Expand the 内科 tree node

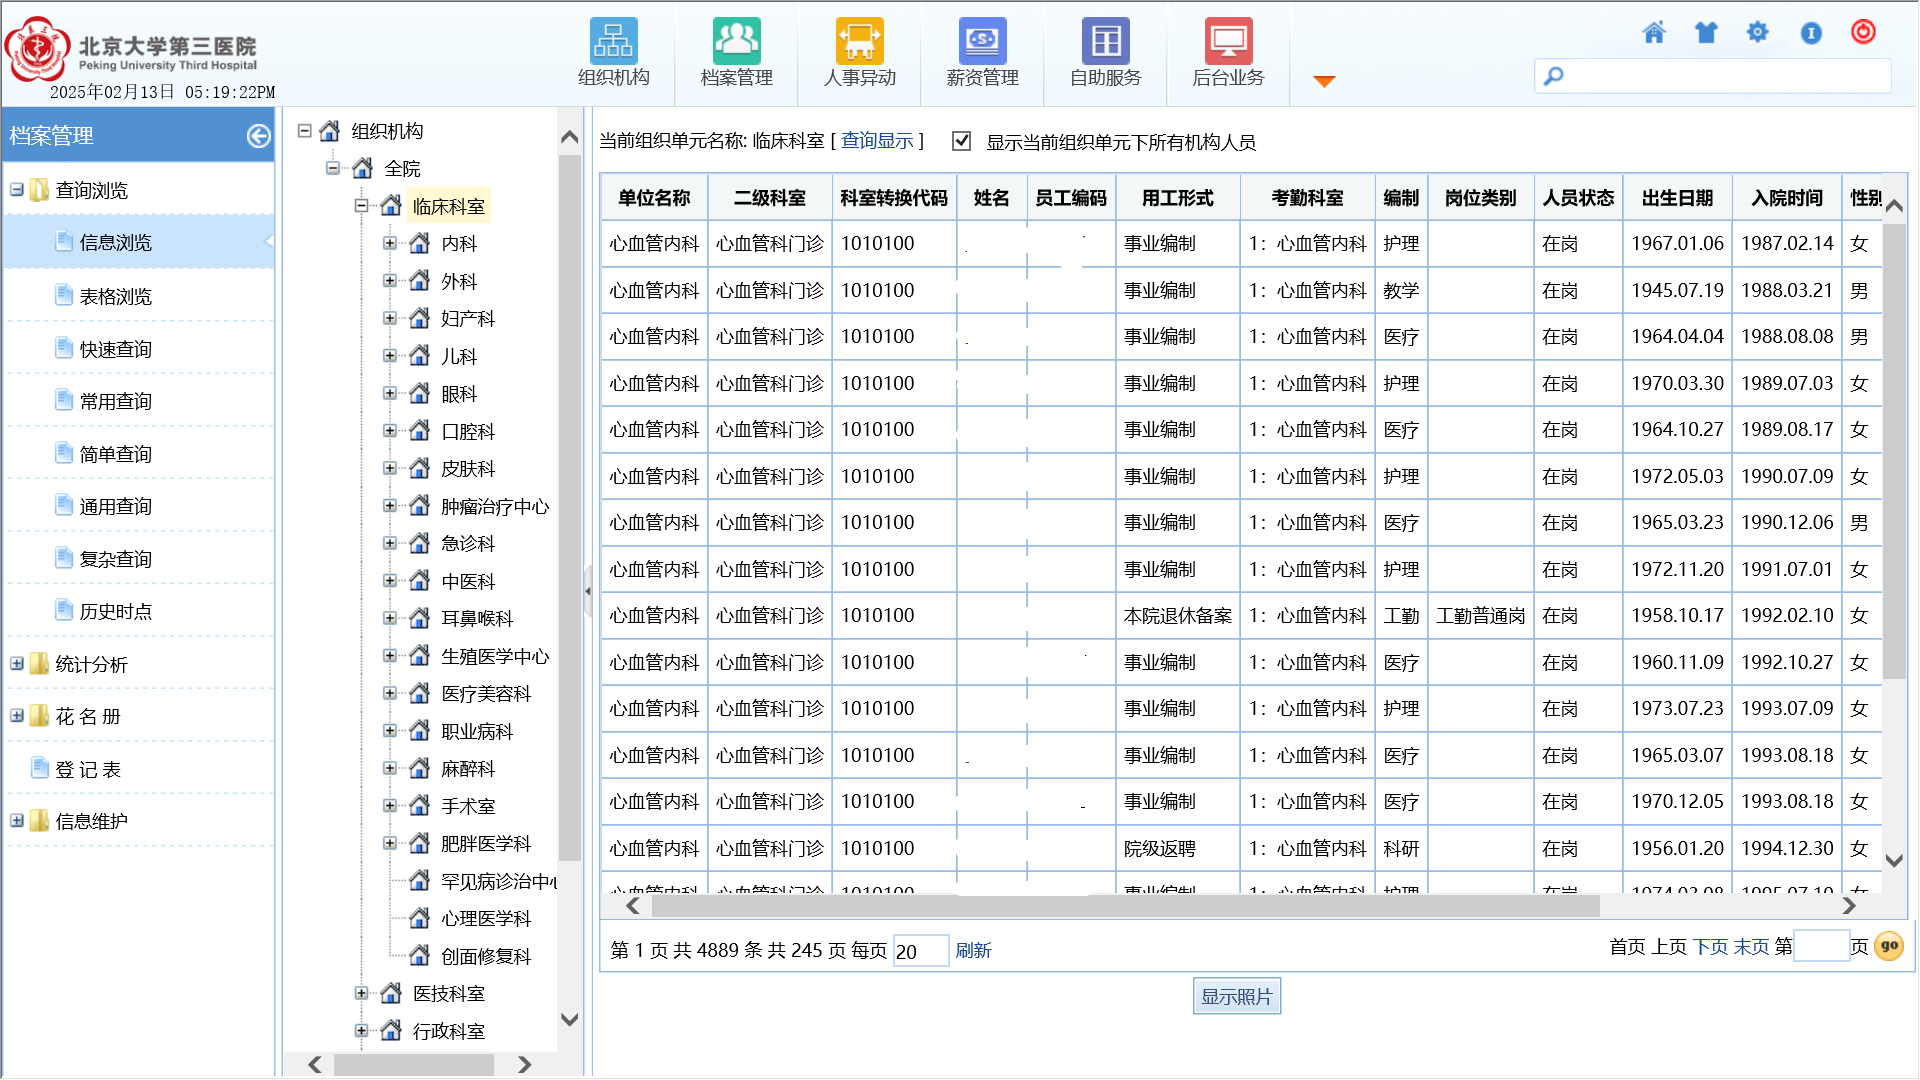pyautogui.click(x=390, y=243)
